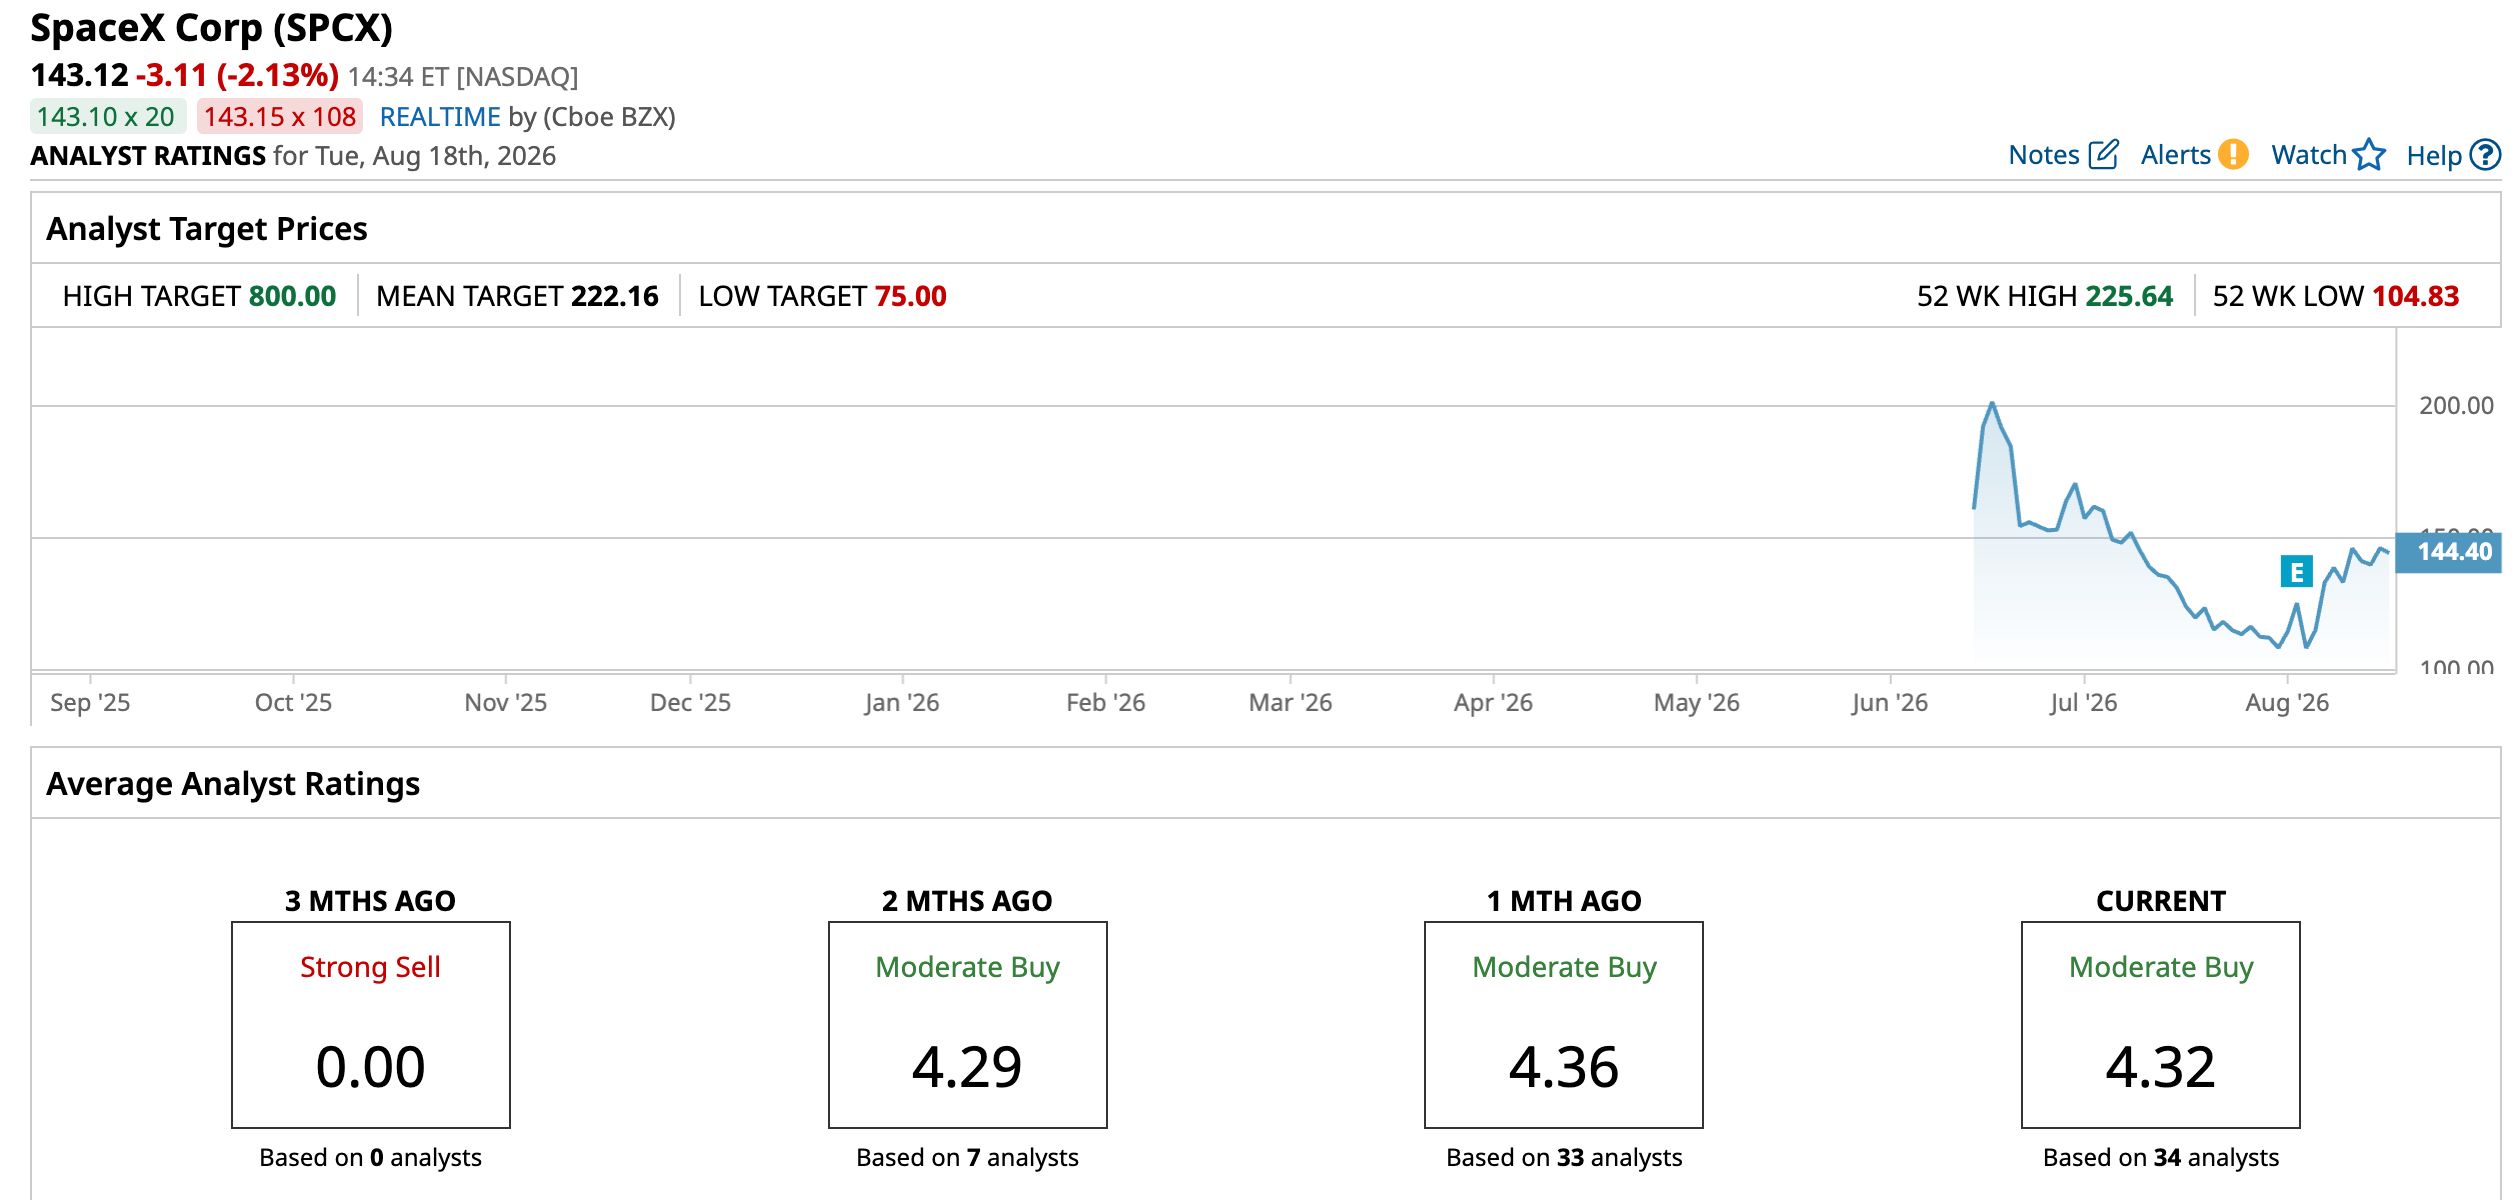Open the Notes link
This screenshot has height=1200, width=2514.
[2044, 155]
